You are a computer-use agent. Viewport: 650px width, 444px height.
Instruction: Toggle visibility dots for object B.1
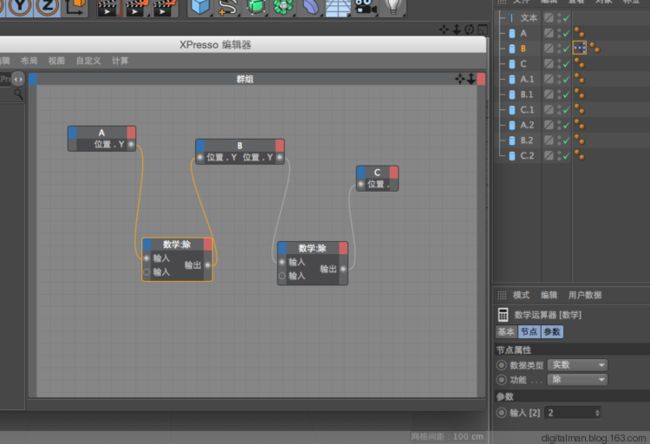[559, 95]
